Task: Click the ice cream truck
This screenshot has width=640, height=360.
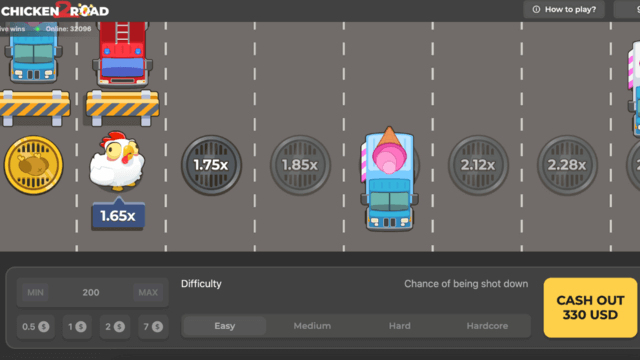Action: [x=389, y=179]
